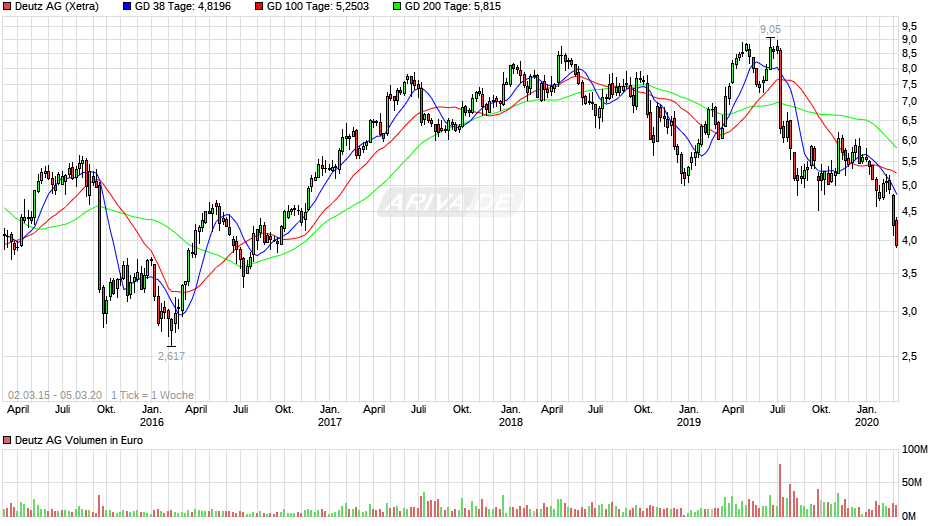
Task: Click the 0M volume axis label
Action: (x=909, y=516)
